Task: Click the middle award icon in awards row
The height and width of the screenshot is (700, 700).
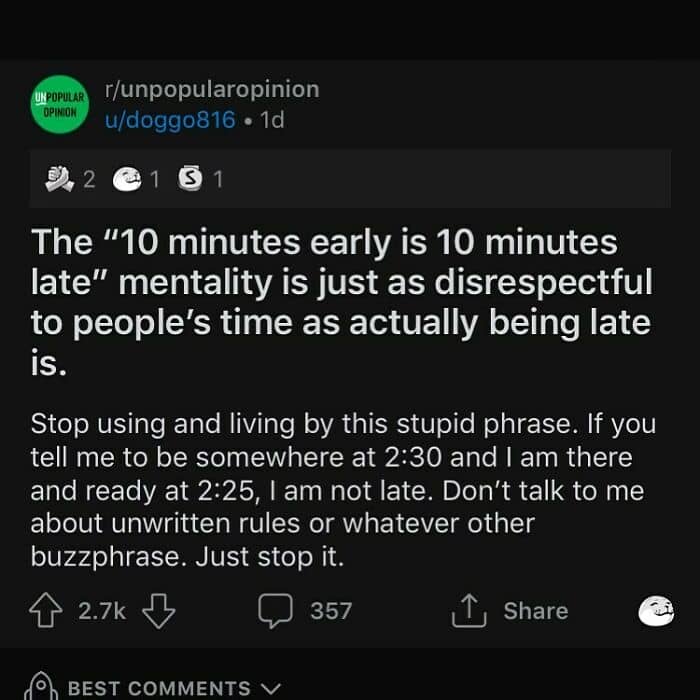Action: pyautogui.click(x=124, y=179)
